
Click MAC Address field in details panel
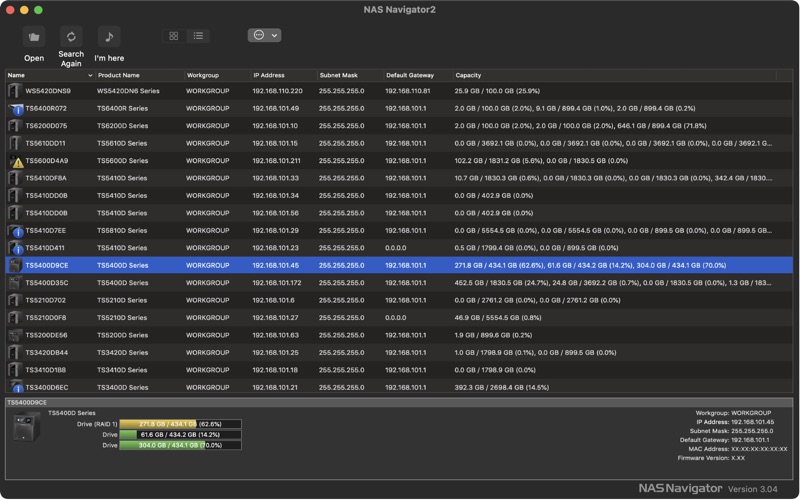pyautogui.click(x=737, y=449)
